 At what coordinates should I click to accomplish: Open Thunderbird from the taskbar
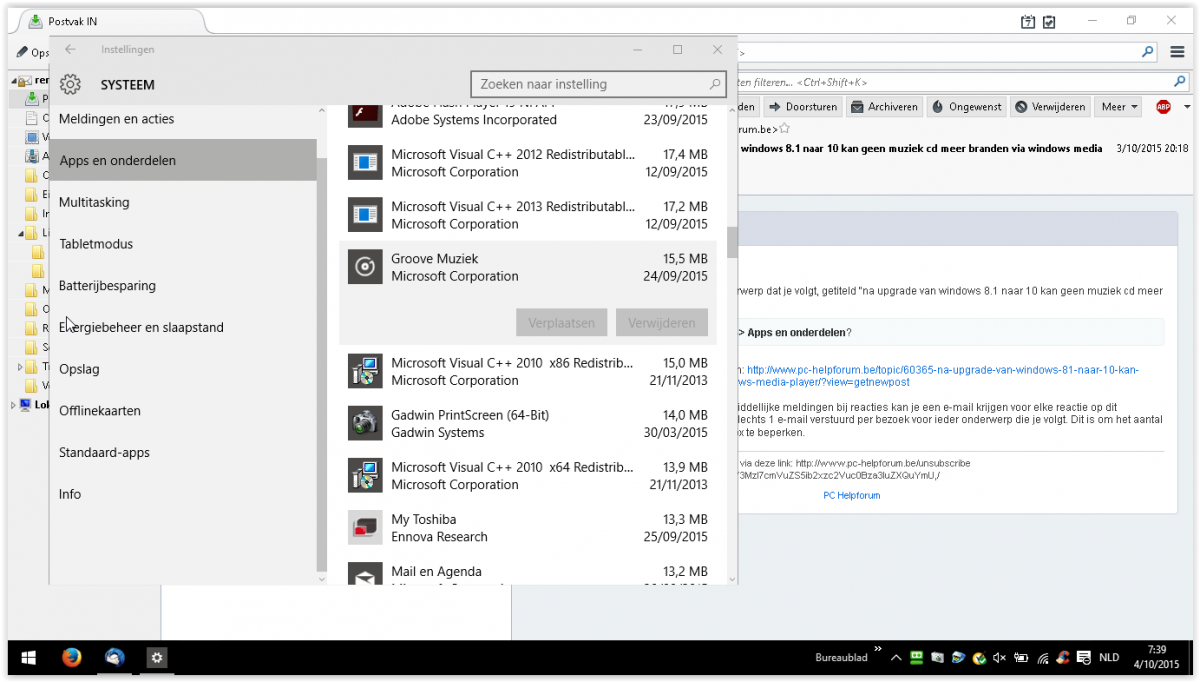115,657
